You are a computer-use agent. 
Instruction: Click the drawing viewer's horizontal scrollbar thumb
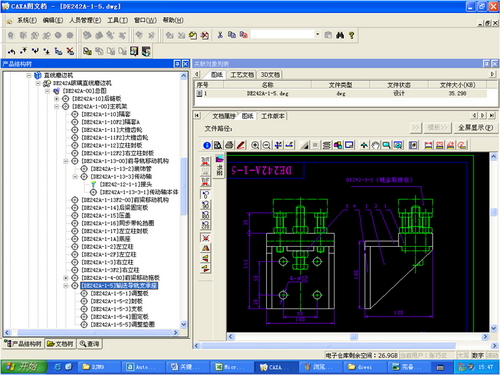(x=354, y=337)
